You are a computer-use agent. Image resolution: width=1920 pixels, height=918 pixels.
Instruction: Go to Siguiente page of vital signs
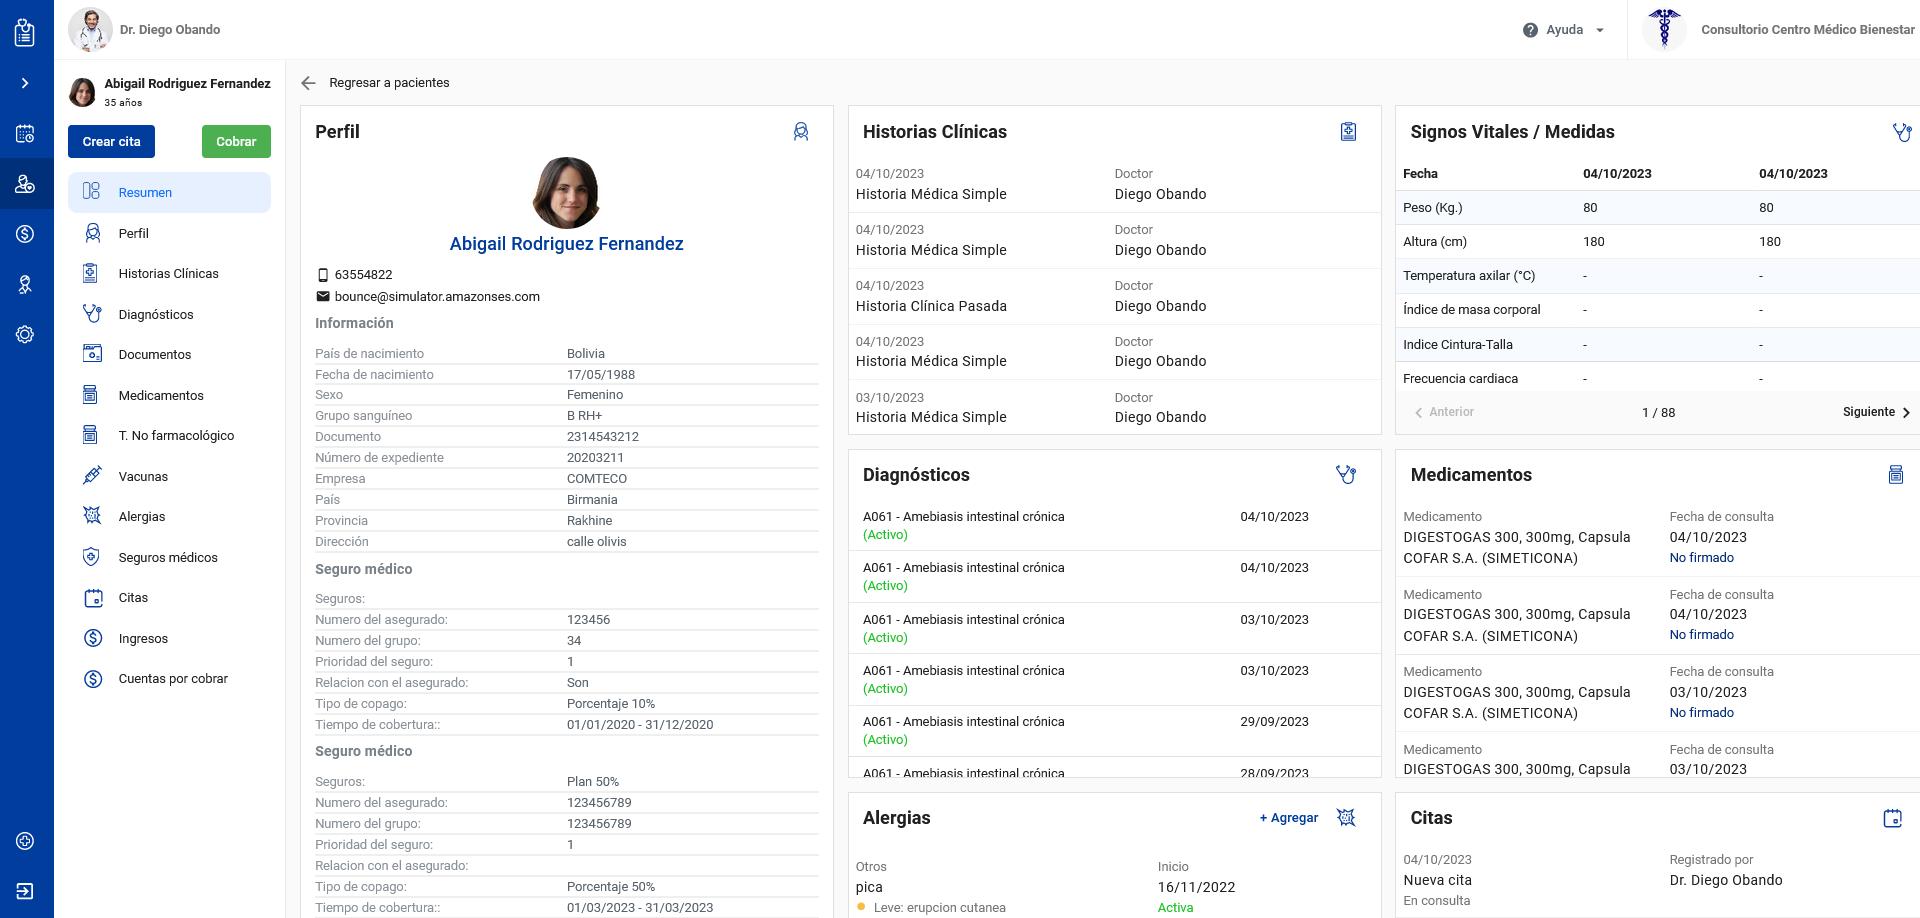1876,412
